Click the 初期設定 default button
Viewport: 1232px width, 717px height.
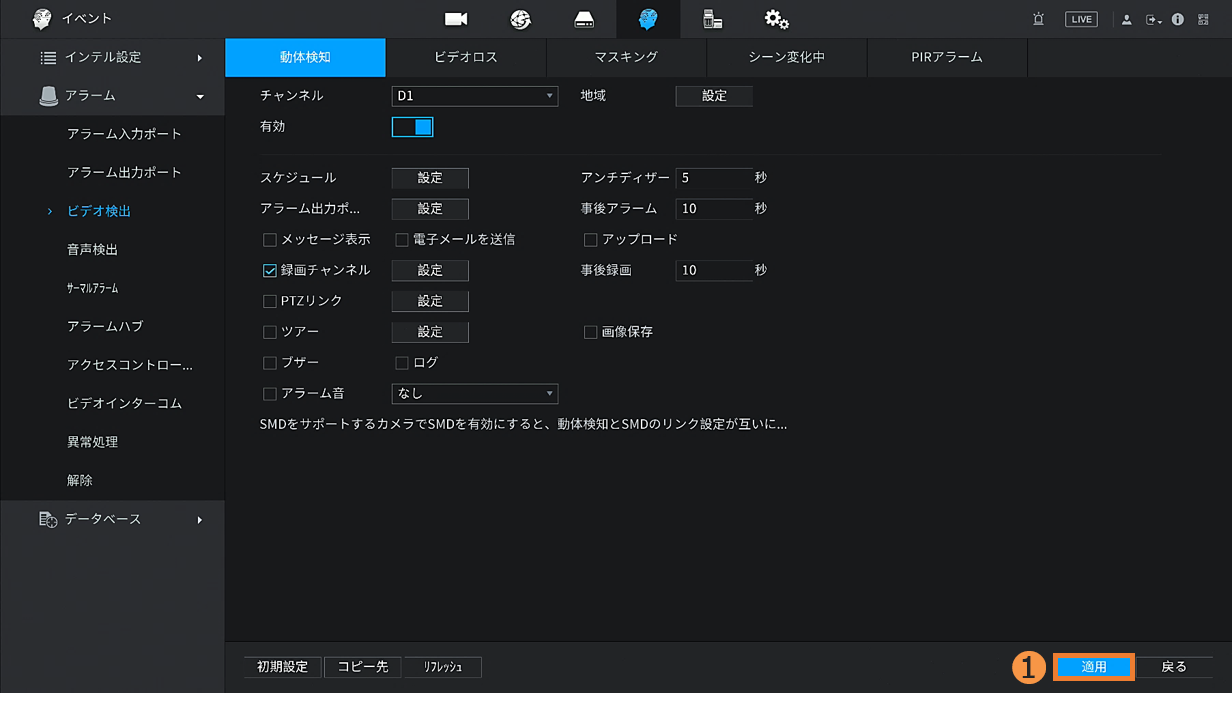(282, 667)
